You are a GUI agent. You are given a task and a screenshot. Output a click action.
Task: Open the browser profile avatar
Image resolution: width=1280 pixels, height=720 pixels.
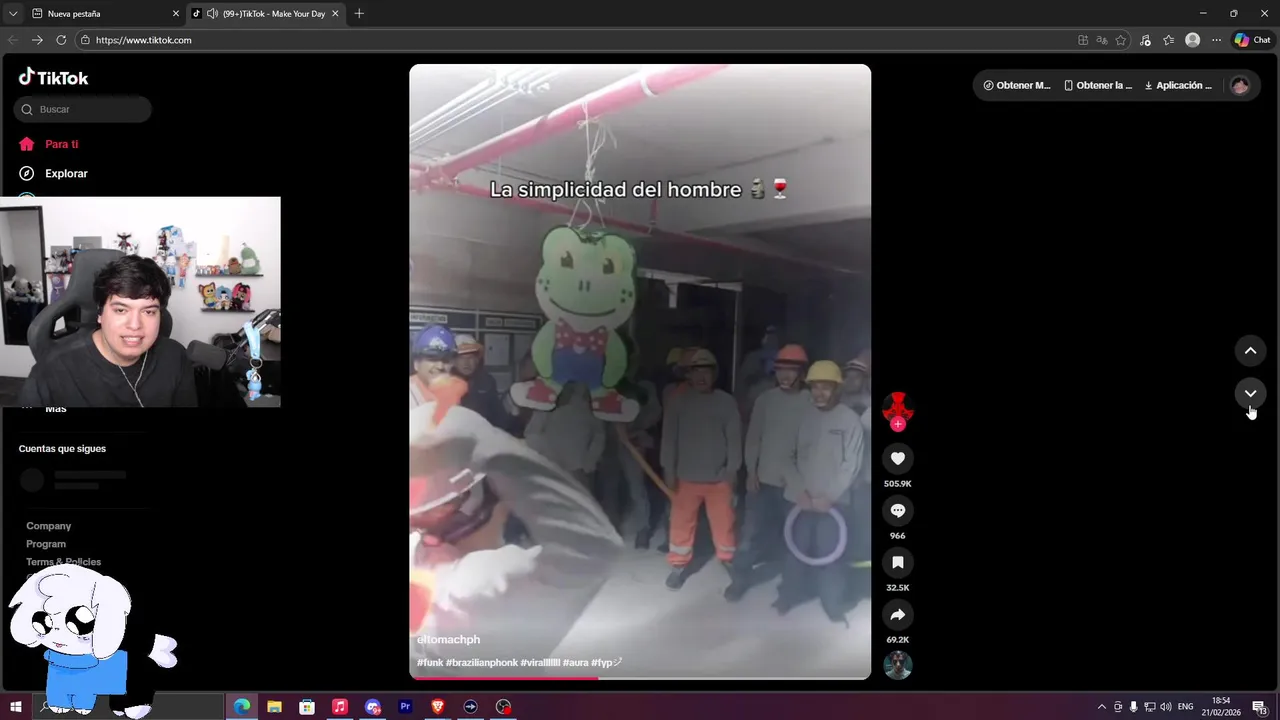(1192, 40)
